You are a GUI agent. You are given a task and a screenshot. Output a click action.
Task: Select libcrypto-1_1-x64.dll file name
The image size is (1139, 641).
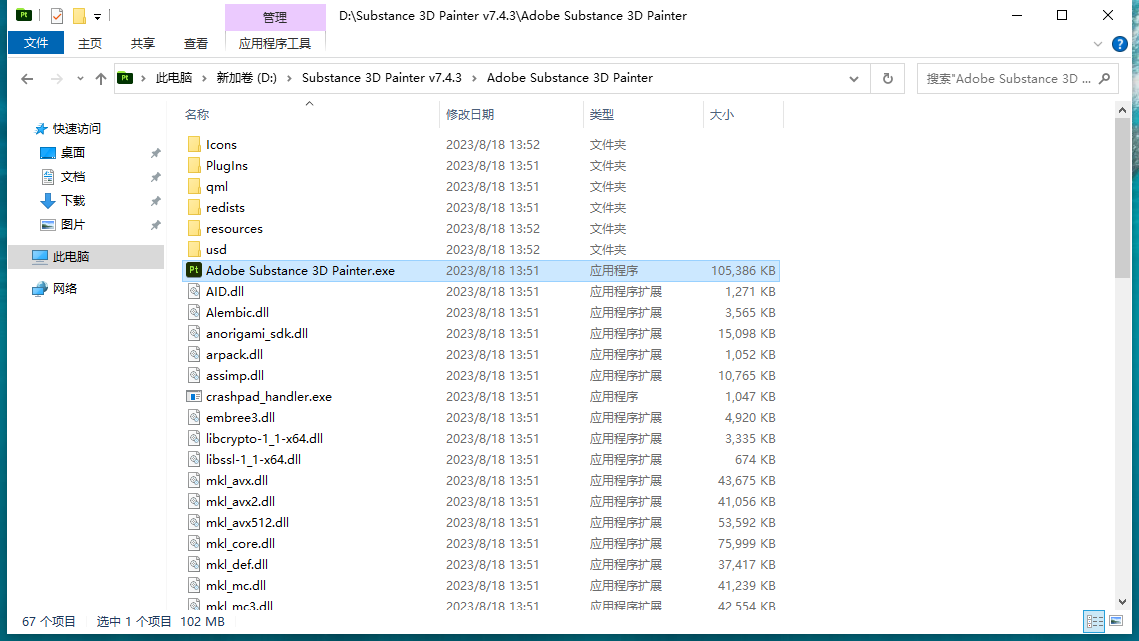coord(264,438)
